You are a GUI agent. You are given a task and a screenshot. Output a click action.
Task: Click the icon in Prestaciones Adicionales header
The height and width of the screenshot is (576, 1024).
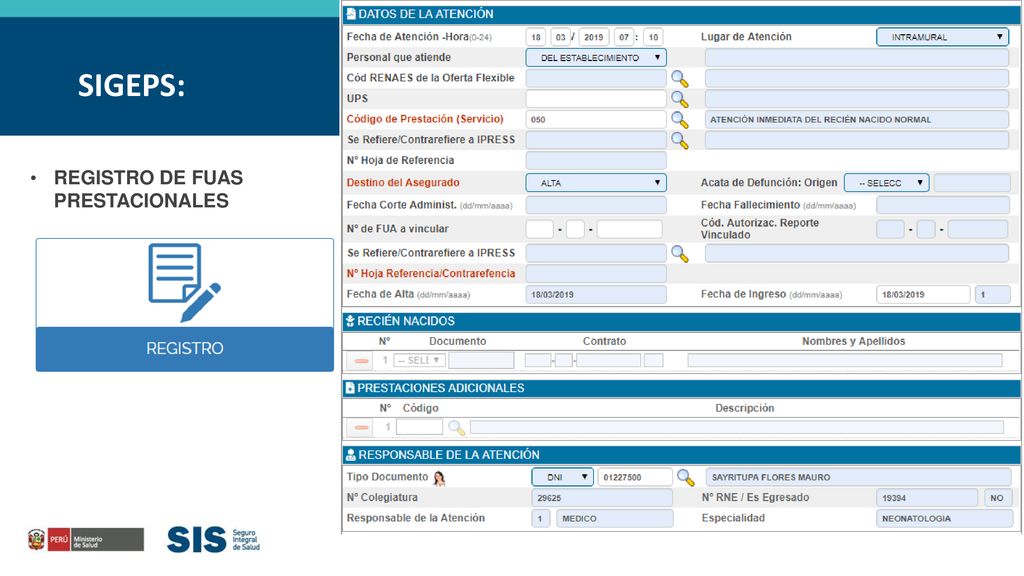point(350,388)
